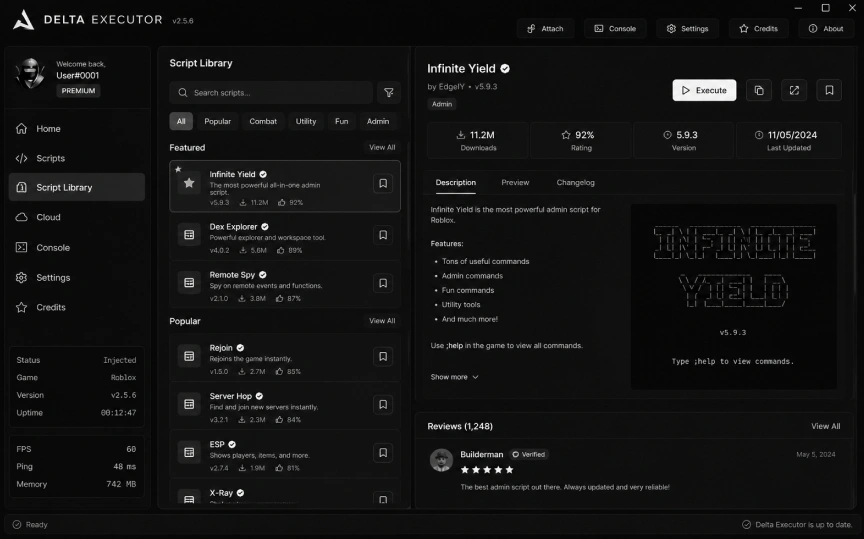Image resolution: width=864 pixels, height=539 pixels.
Task: Expand Show more in description
Action: [455, 377]
